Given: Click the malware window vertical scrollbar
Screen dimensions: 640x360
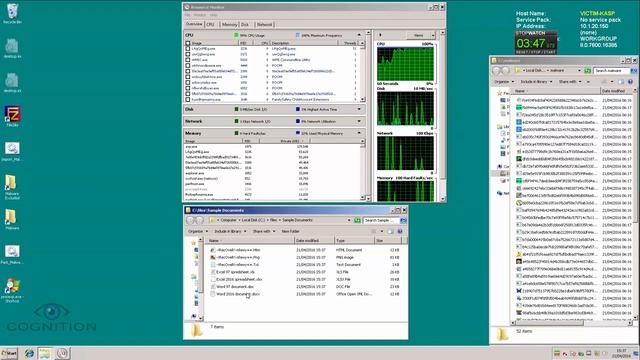Looking at the screenshot, I should [x=634, y=204].
